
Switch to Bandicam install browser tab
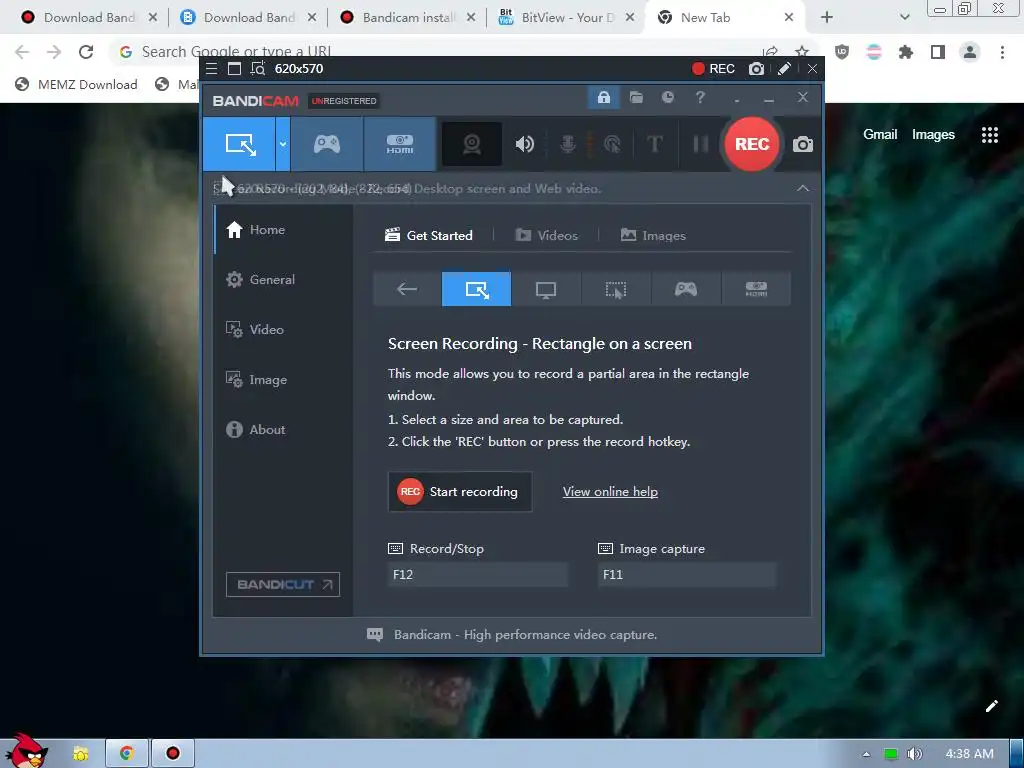(x=408, y=18)
